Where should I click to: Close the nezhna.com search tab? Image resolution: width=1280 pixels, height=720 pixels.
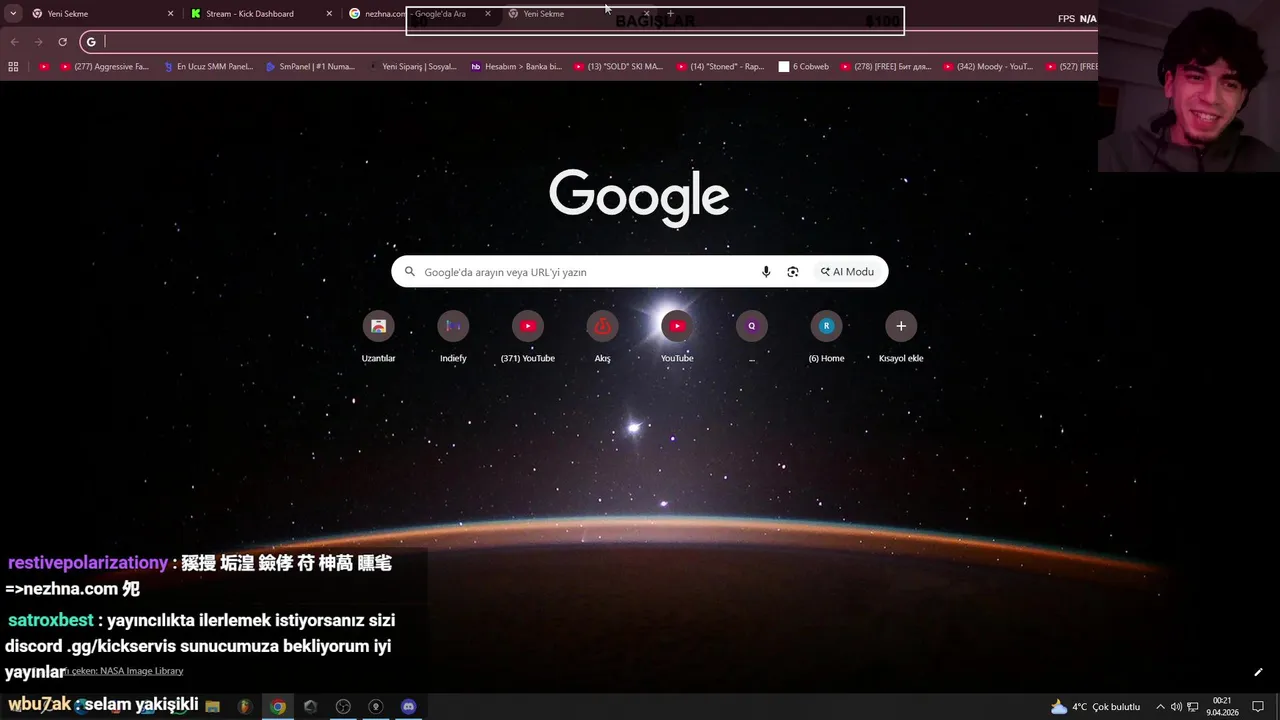click(x=488, y=14)
